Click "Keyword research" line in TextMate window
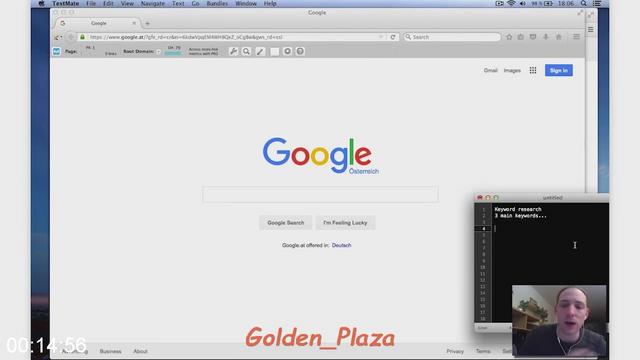Viewport: 640px width, 360px height. 518,209
